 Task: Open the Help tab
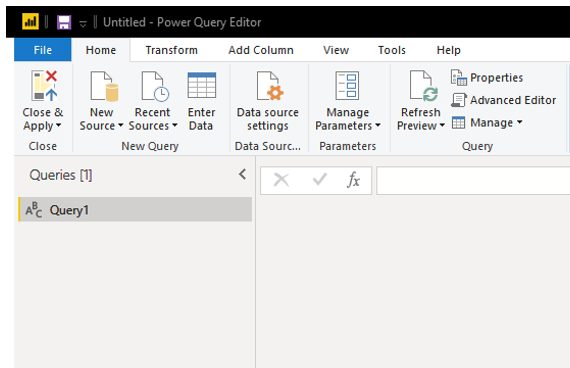coord(448,50)
